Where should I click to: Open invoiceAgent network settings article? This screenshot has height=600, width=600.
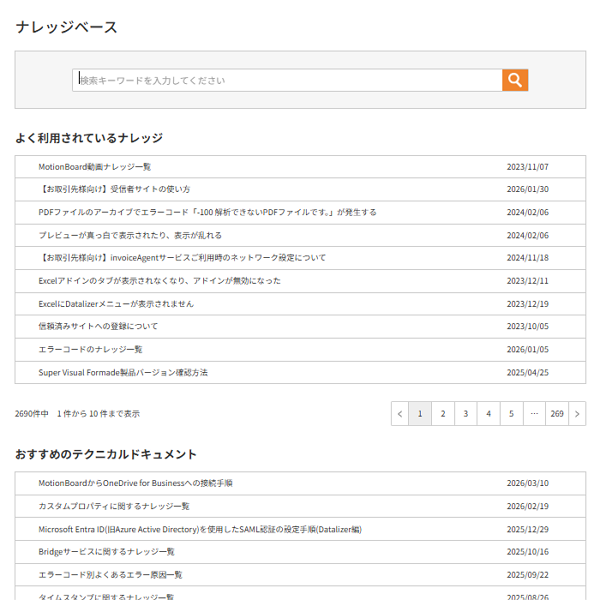point(182,258)
